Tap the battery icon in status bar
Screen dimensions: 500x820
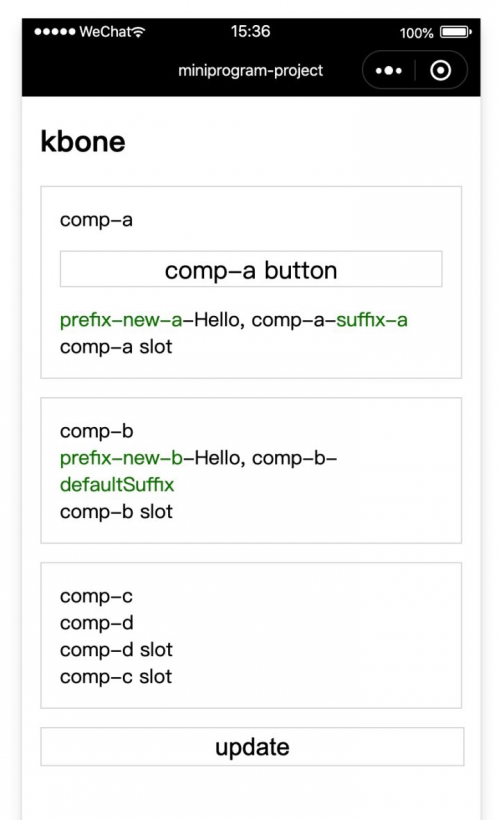coord(456,32)
